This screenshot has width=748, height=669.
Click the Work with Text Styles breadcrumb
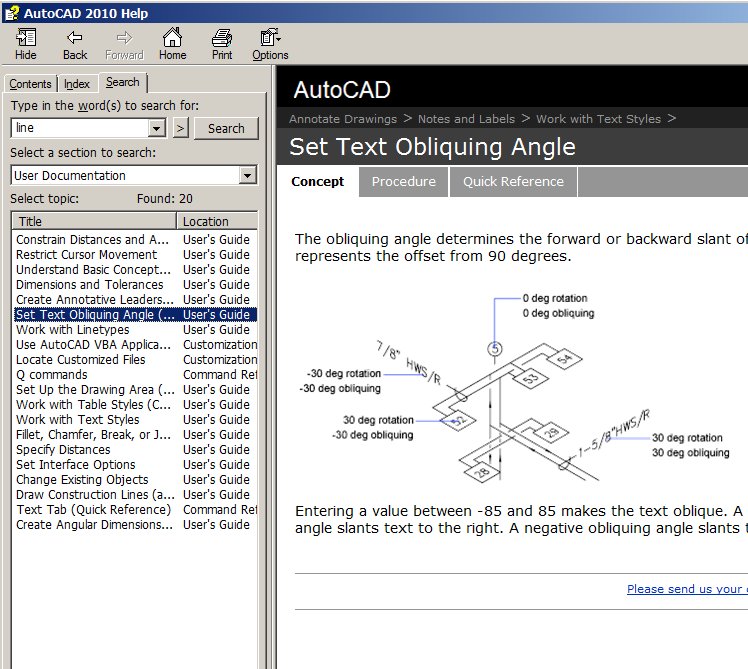(x=598, y=119)
